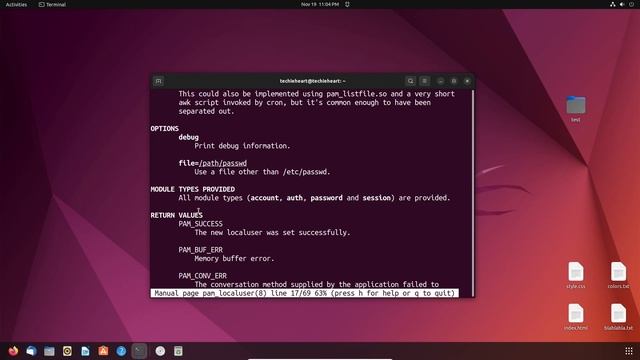Click the PAM_CONV_ERR text
Image resolution: width=640 pixels, height=360 pixels.
pyautogui.click(x=202, y=276)
